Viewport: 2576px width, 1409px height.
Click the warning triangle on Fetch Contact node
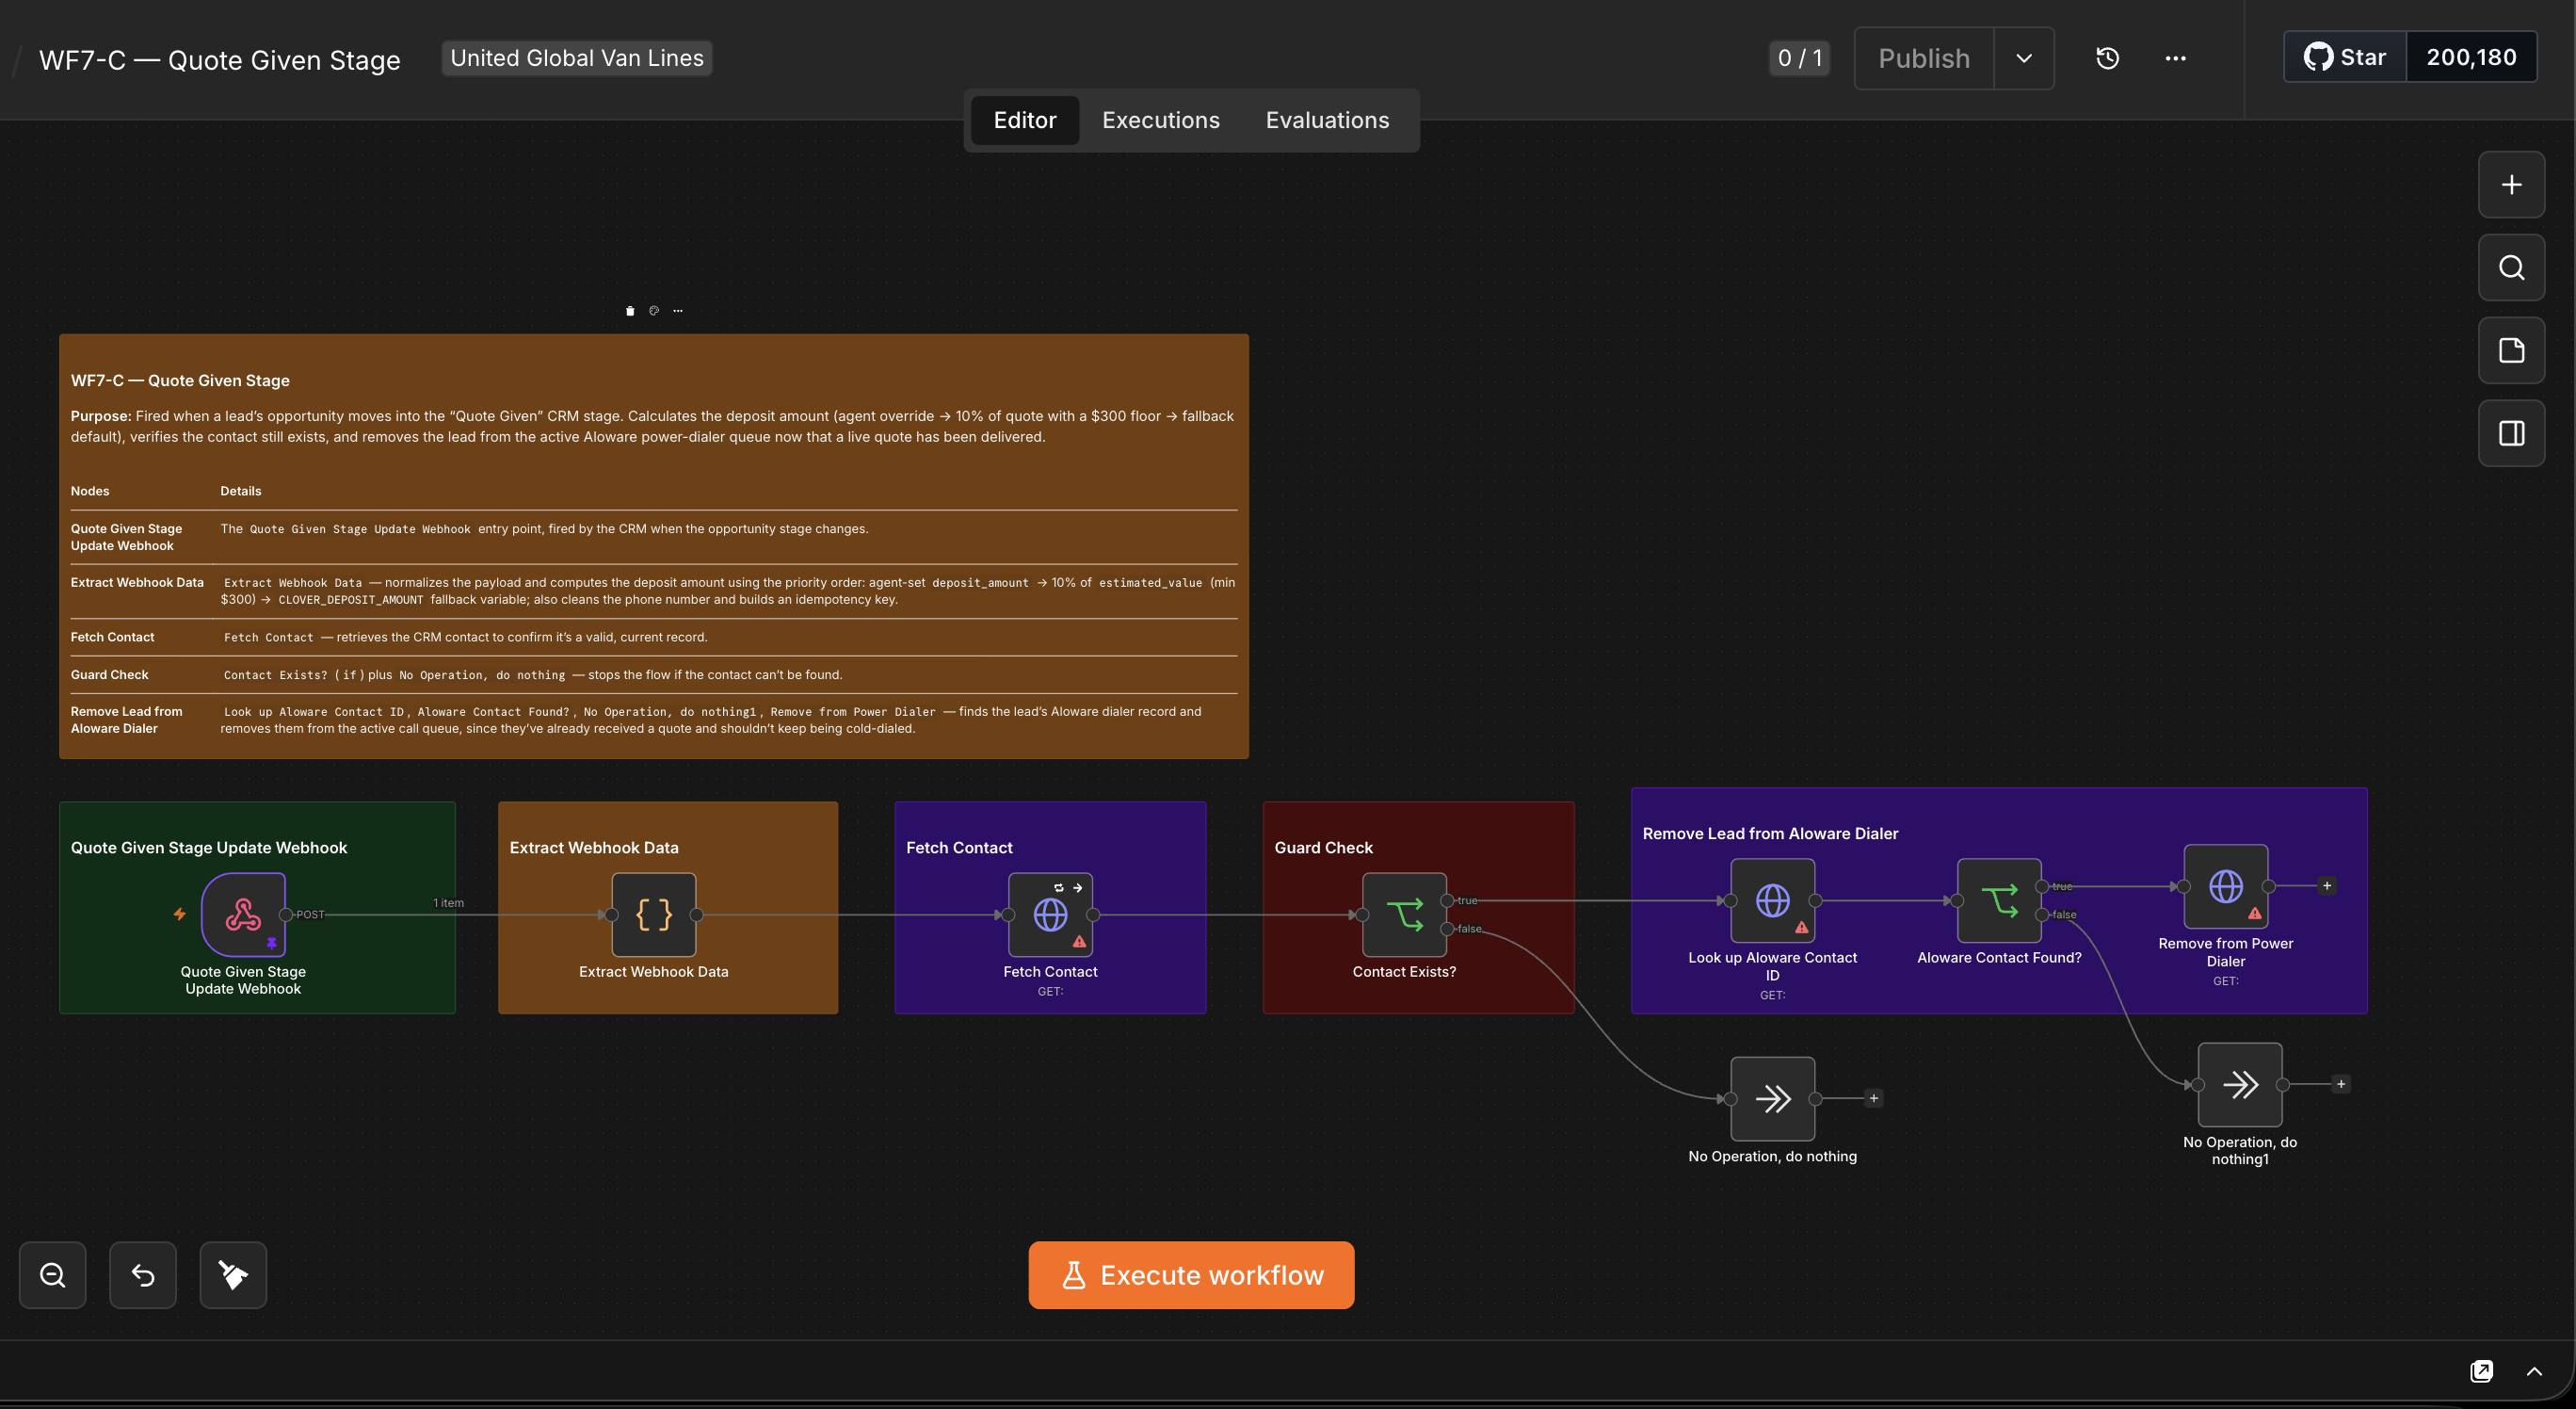(1079, 942)
